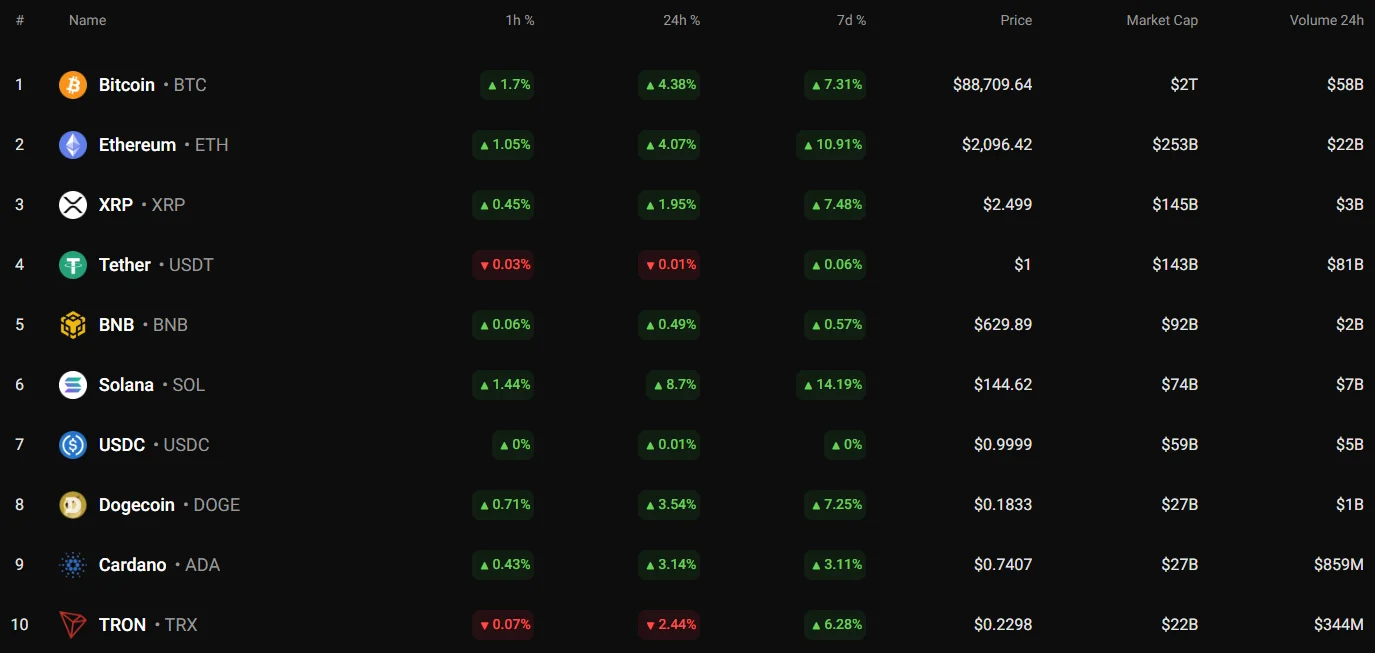The width and height of the screenshot is (1375, 653).
Task: Click the Solana logo icon
Action: [73, 385]
